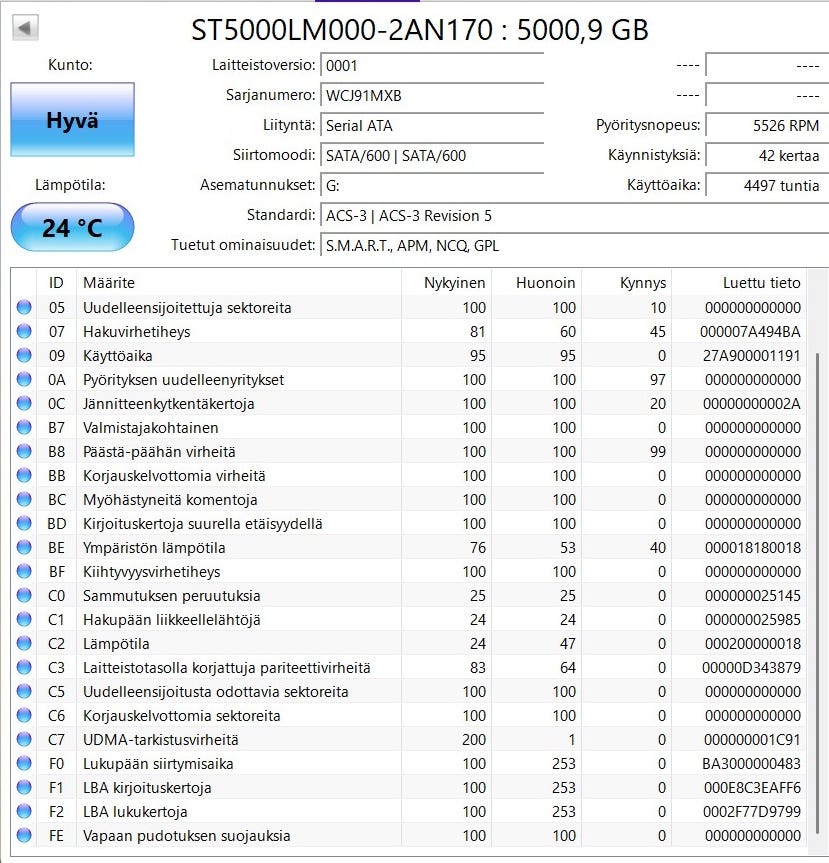Image resolution: width=829 pixels, height=863 pixels.
Task: Click the blue status icon for Hakuvirheiheys
Action: [x=24, y=332]
